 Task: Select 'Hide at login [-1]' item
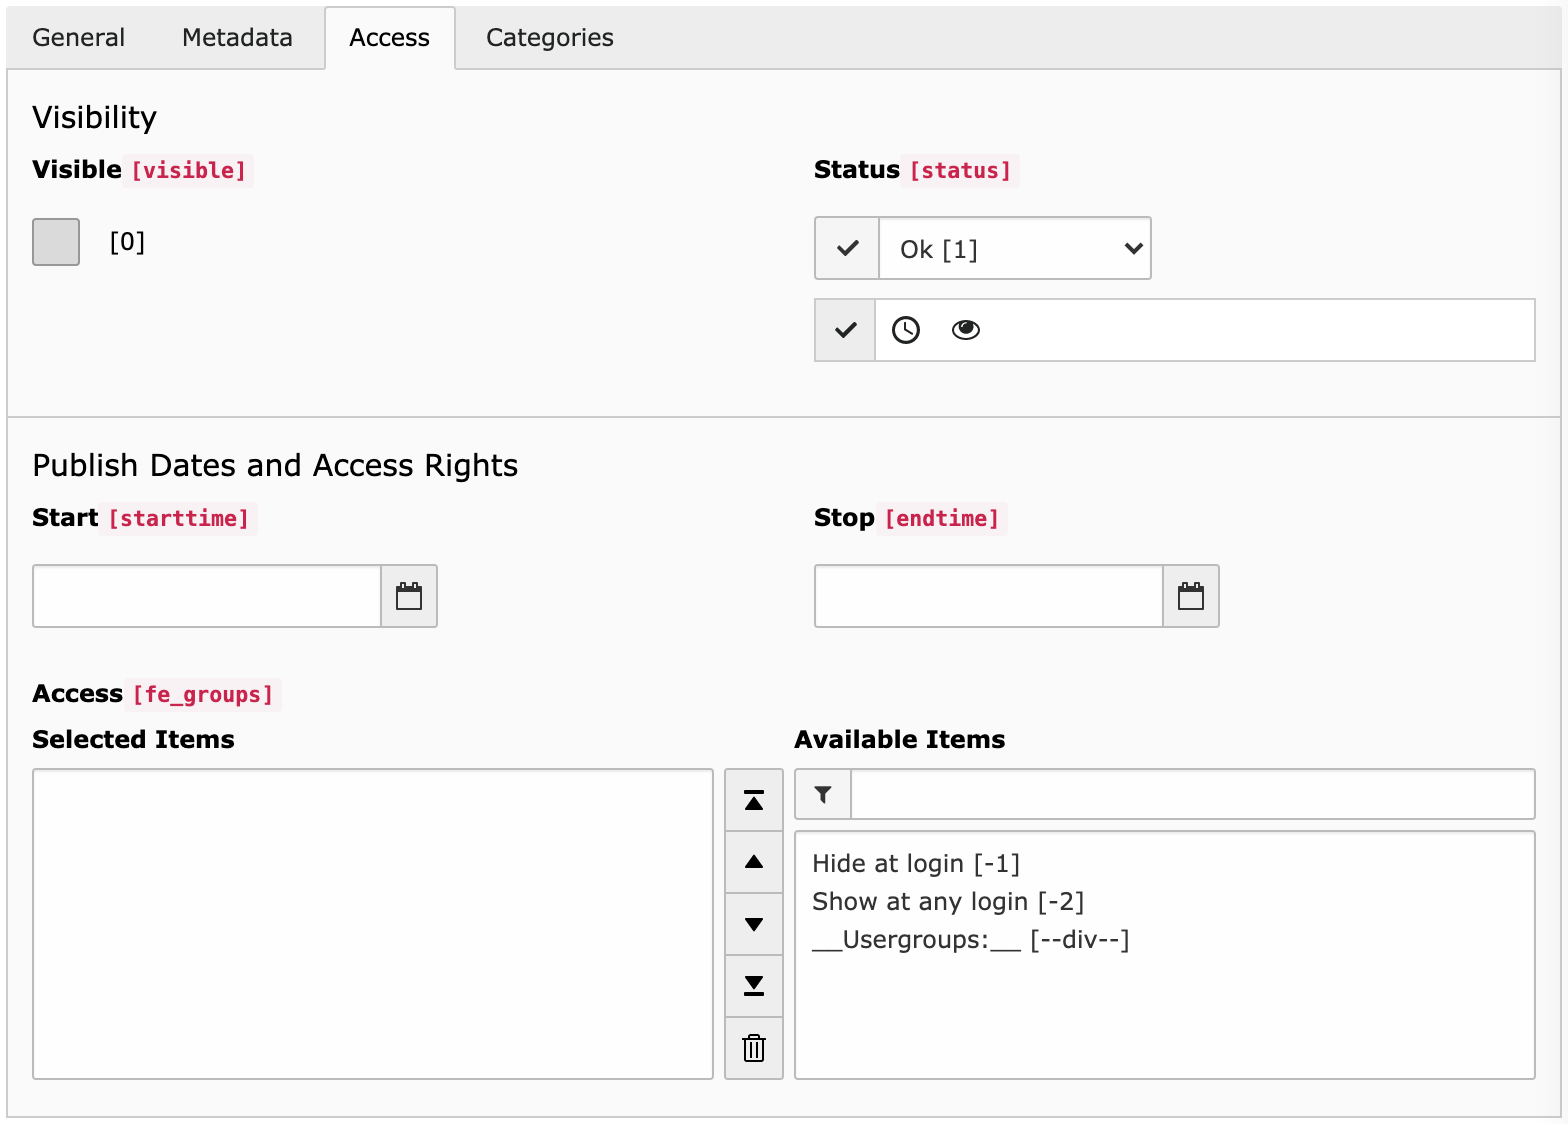pyautogui.click(x=916, y=863)
